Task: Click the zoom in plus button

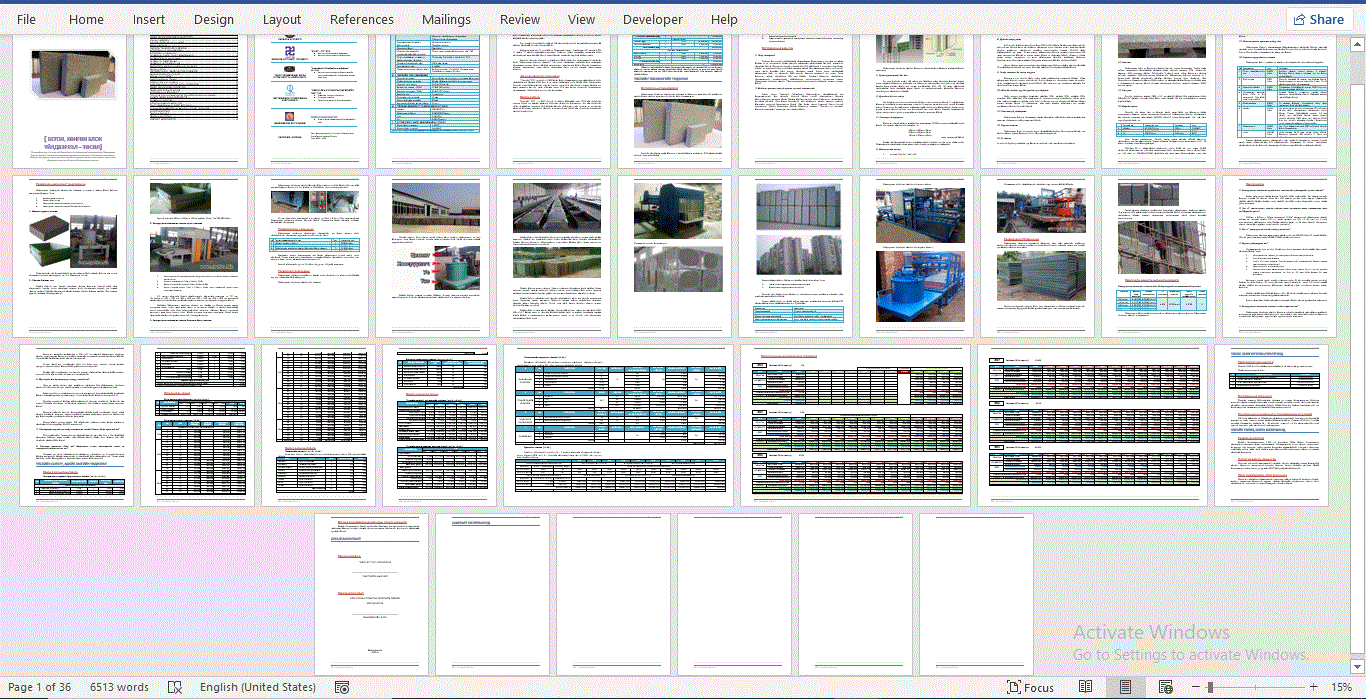Action: coord(1315,687)
